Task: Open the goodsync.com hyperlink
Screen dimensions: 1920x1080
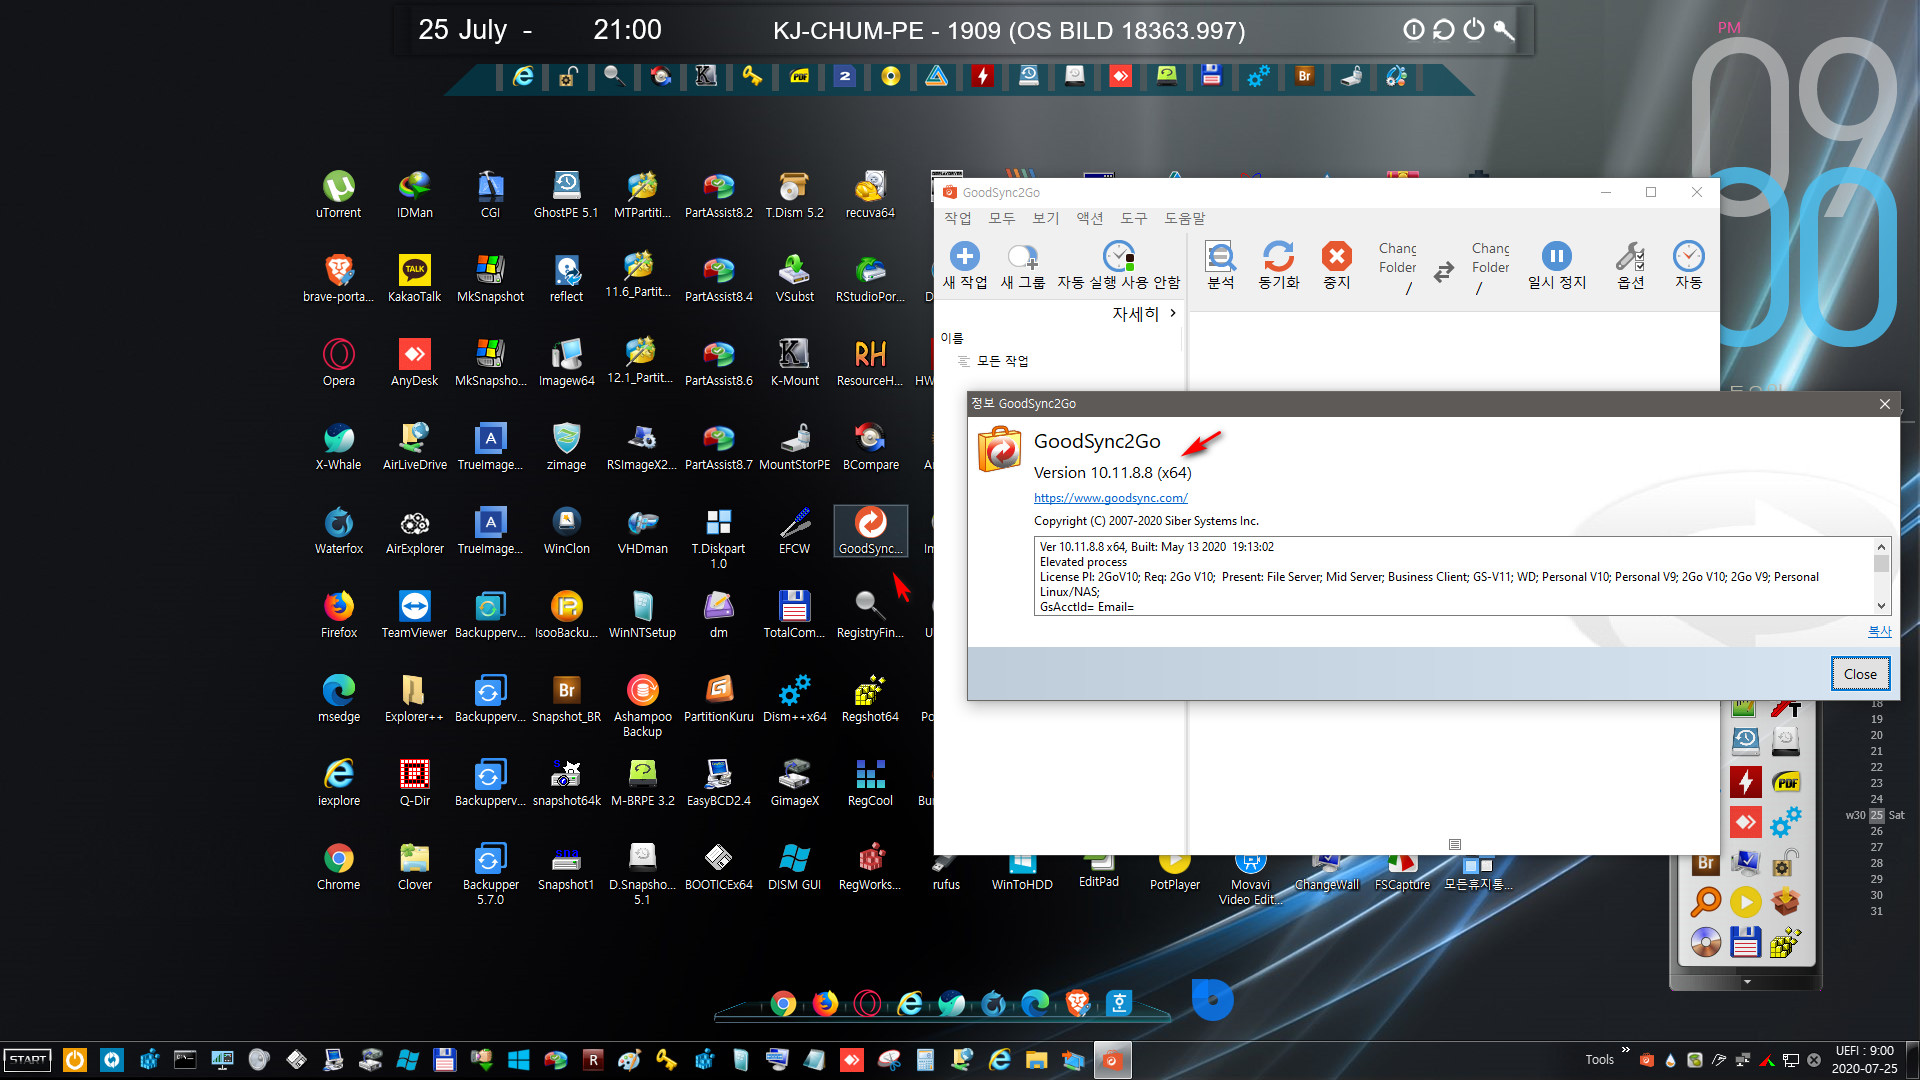Action: [x=1110, y=498]
